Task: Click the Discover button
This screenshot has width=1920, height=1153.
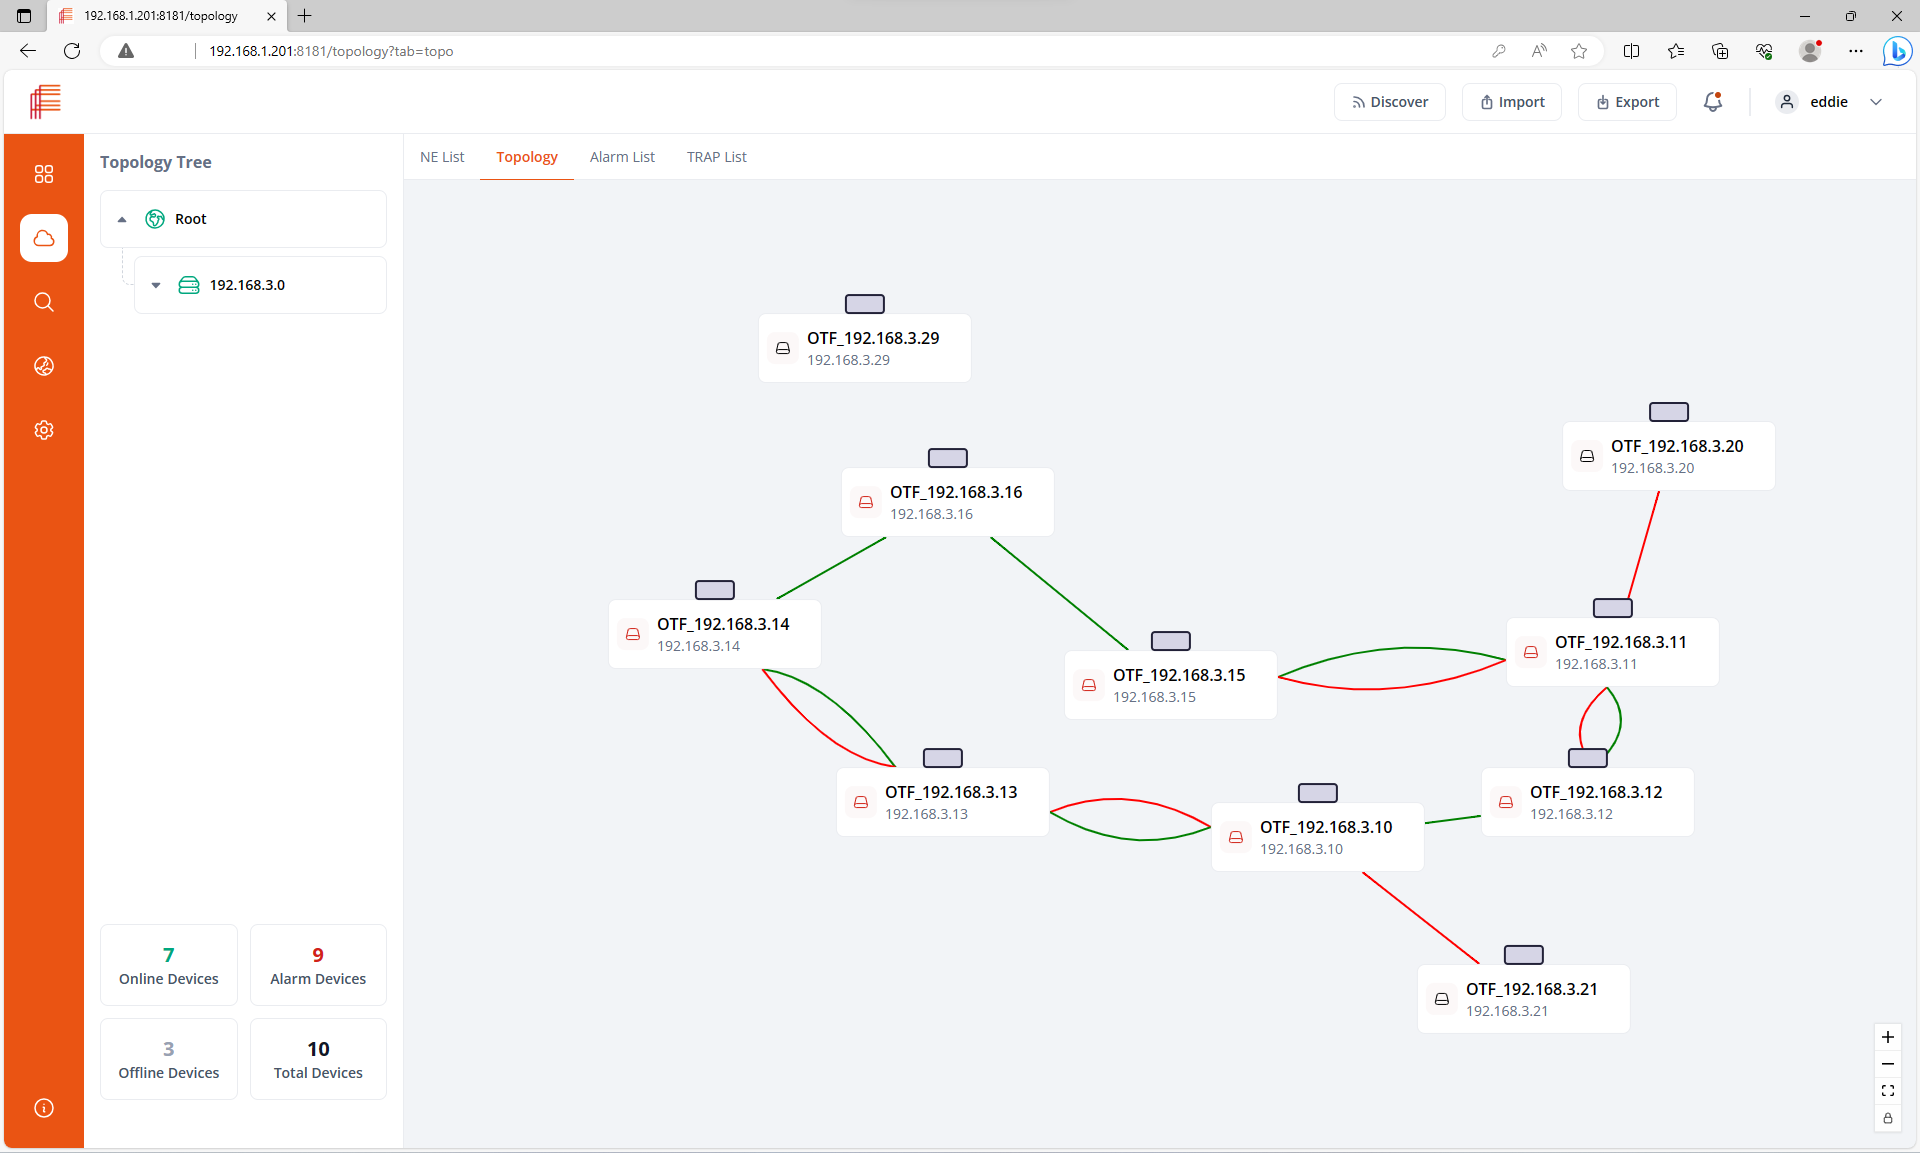Action: [1390, 102]
